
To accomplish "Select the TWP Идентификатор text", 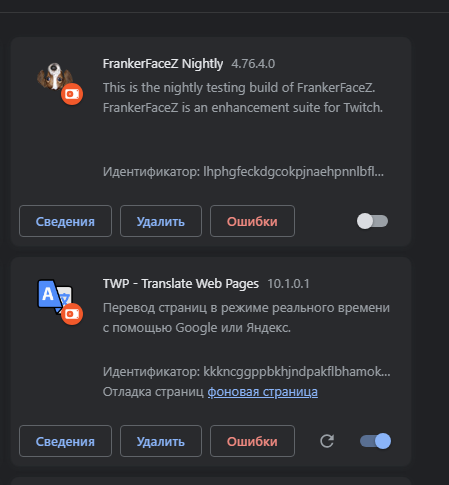I will point(247,371).
